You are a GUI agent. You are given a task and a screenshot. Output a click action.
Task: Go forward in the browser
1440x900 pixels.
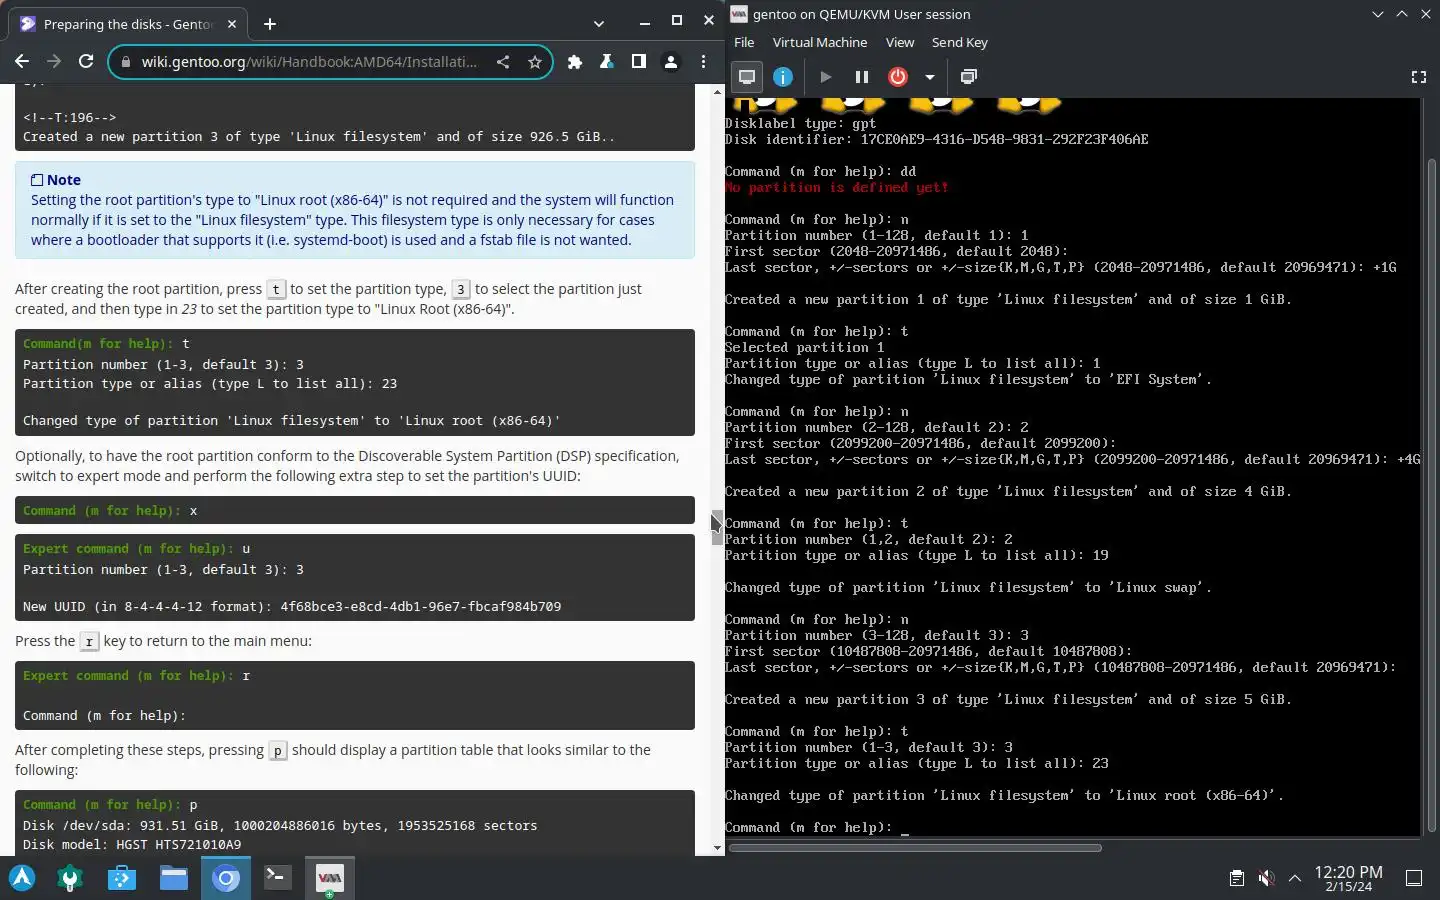click(54, 62)
